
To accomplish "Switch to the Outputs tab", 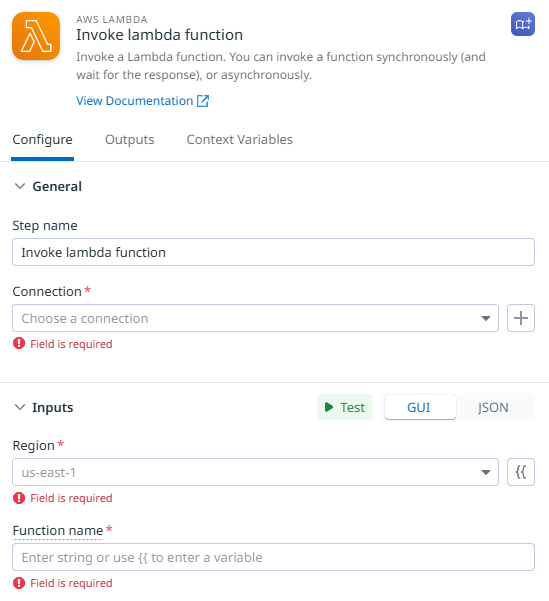I will coord(130,140).
